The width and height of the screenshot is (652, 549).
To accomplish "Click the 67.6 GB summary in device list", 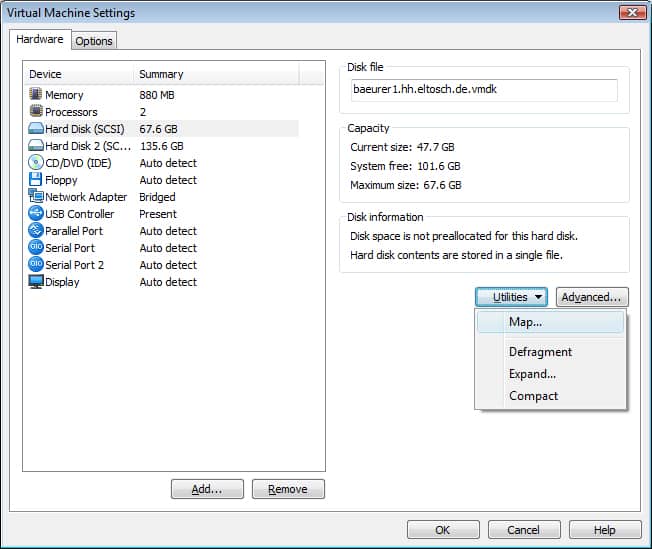I will 158,129.
